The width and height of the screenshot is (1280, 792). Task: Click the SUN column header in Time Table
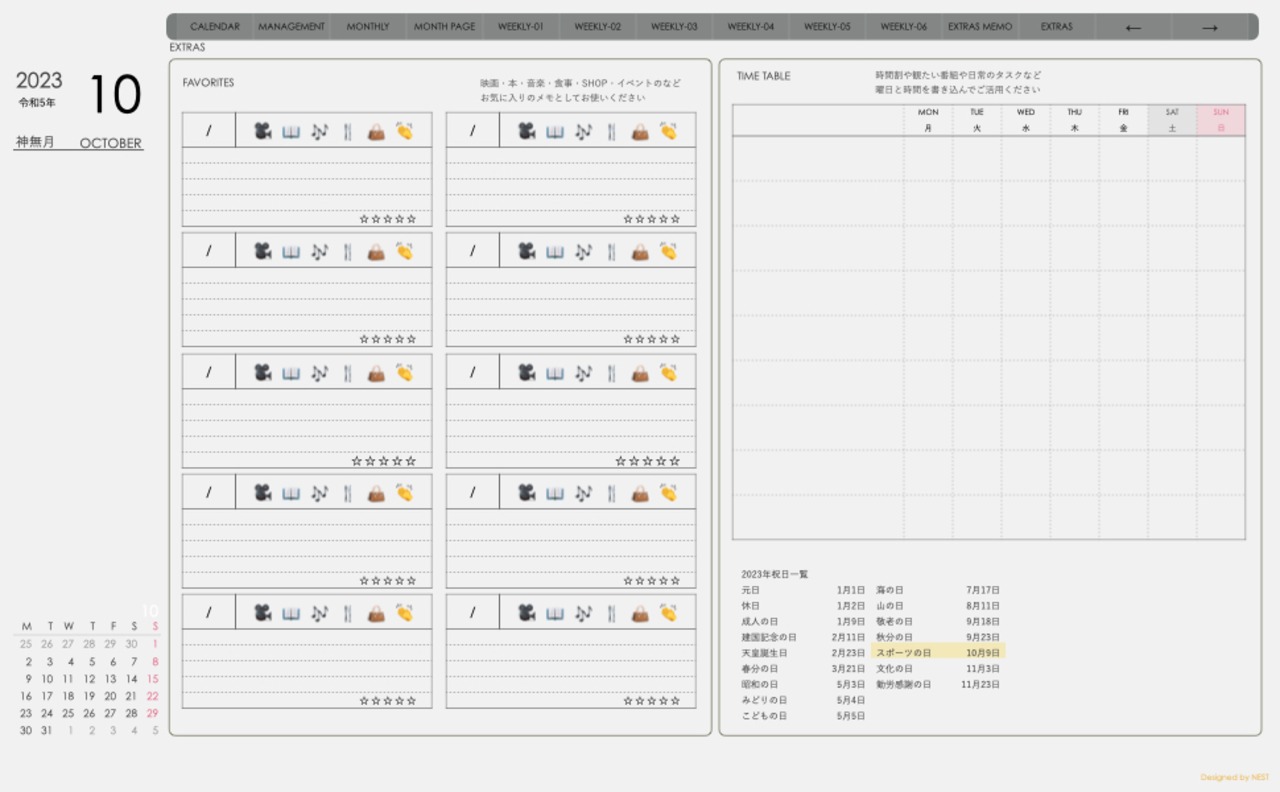[x=1220, y=120]
